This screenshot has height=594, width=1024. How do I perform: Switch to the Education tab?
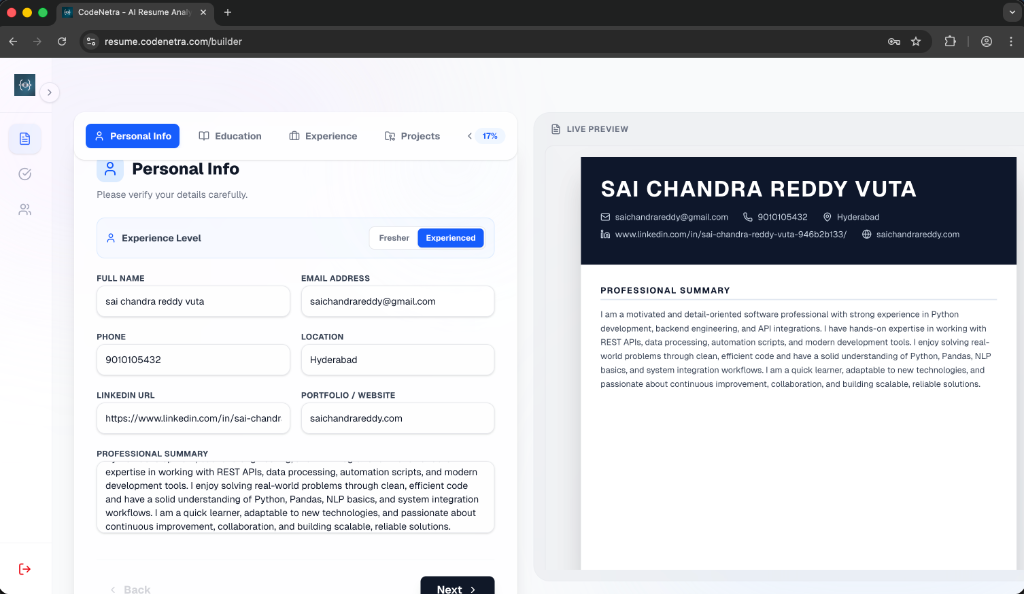[230, 135]
